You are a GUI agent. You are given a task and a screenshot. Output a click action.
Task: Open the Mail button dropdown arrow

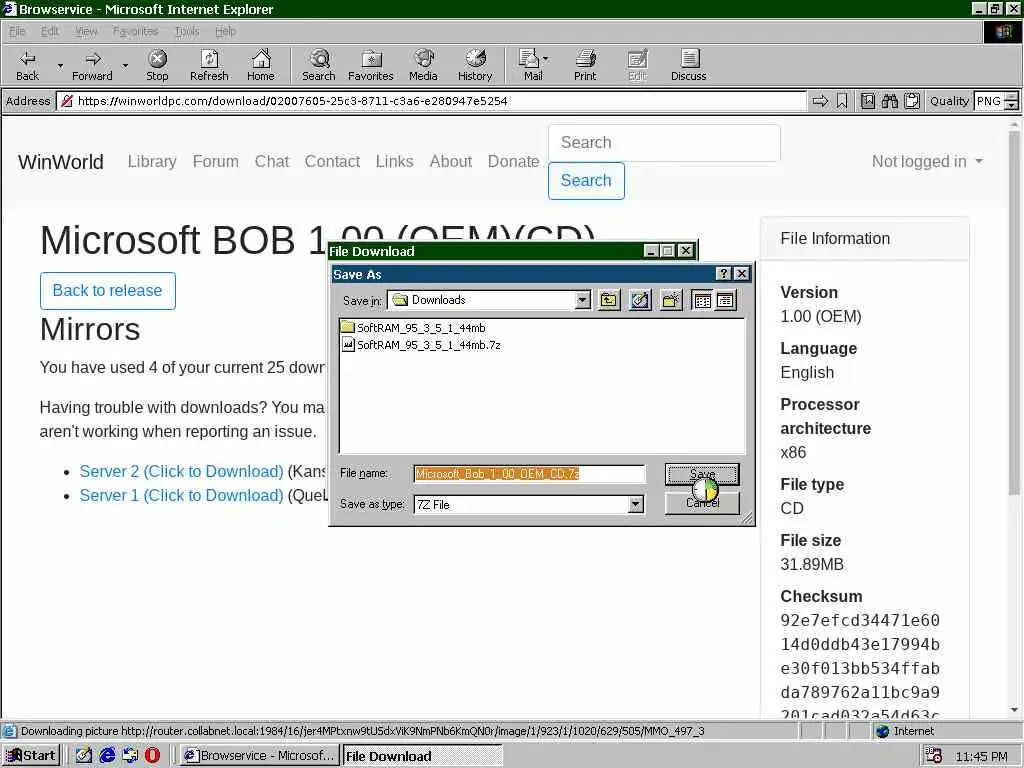pos(545,59)
